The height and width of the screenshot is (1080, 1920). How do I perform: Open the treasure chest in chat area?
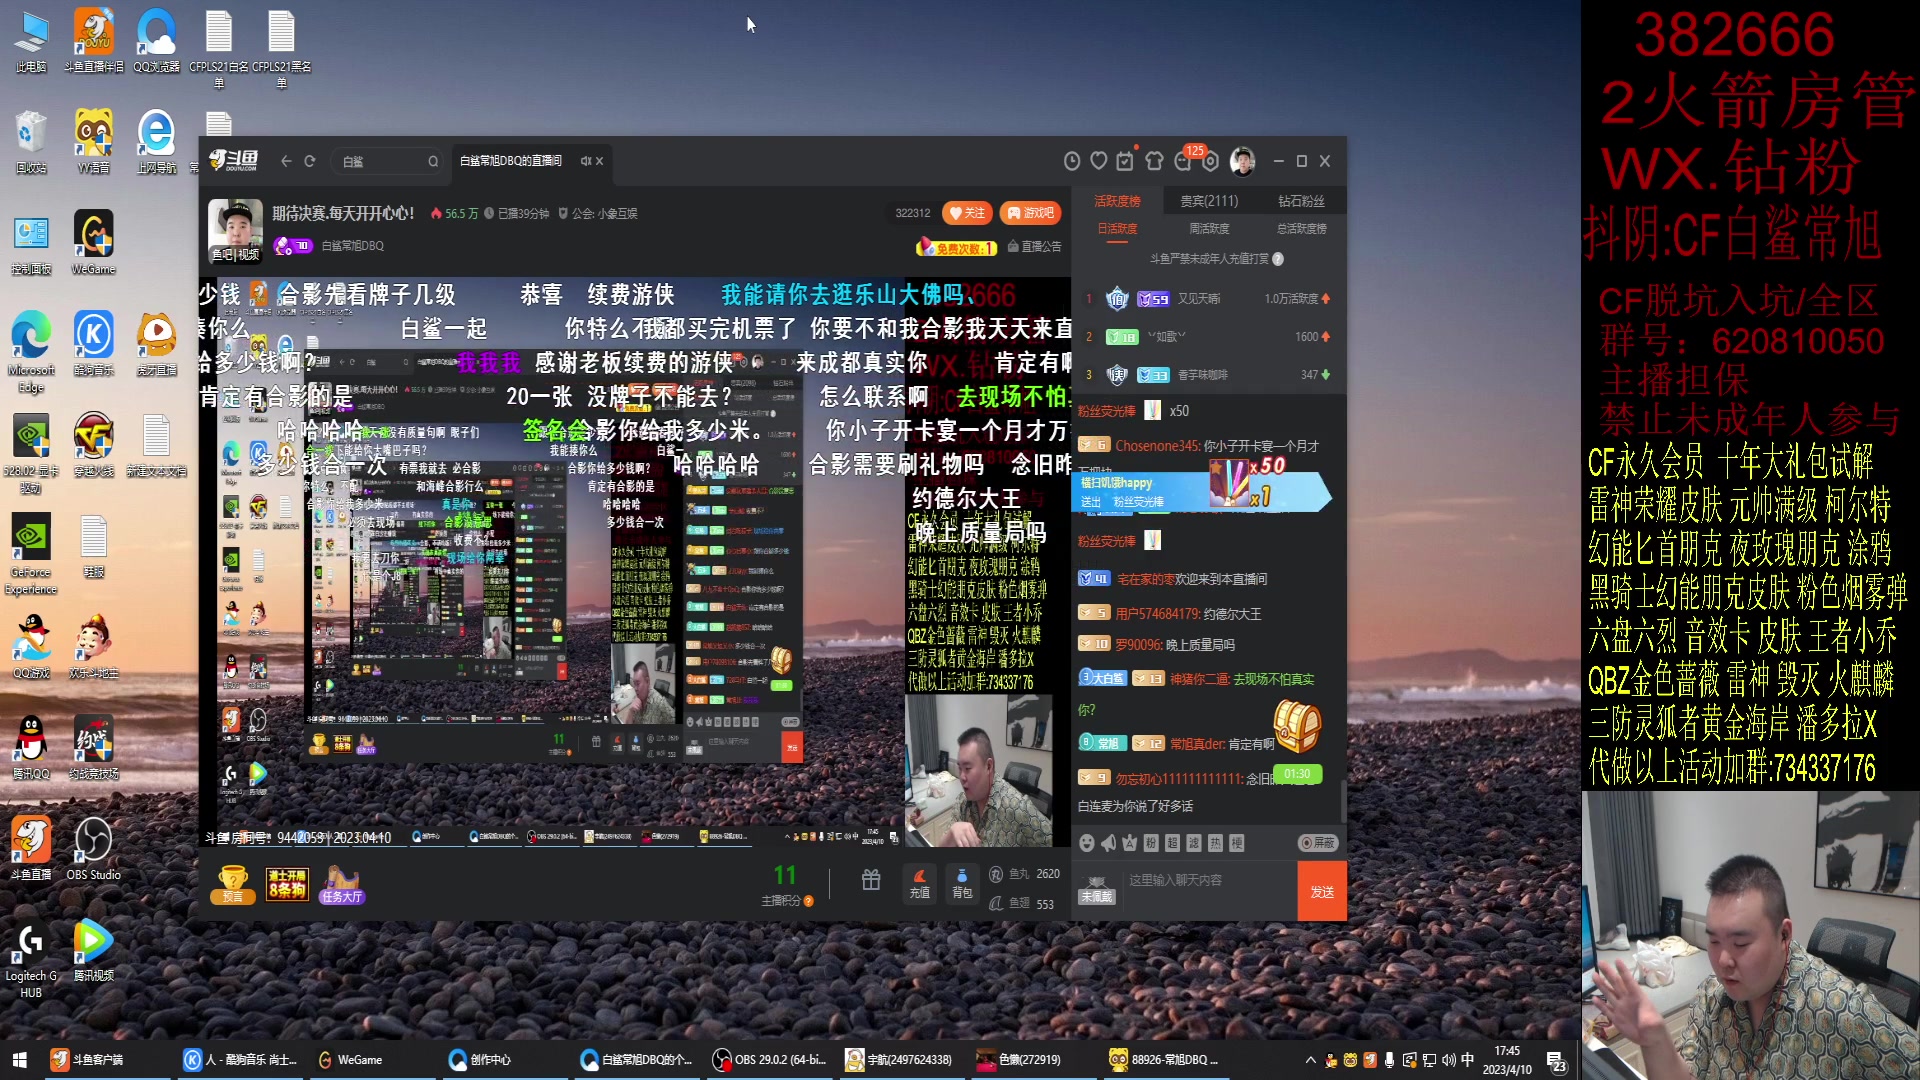tap(1297, 726)
